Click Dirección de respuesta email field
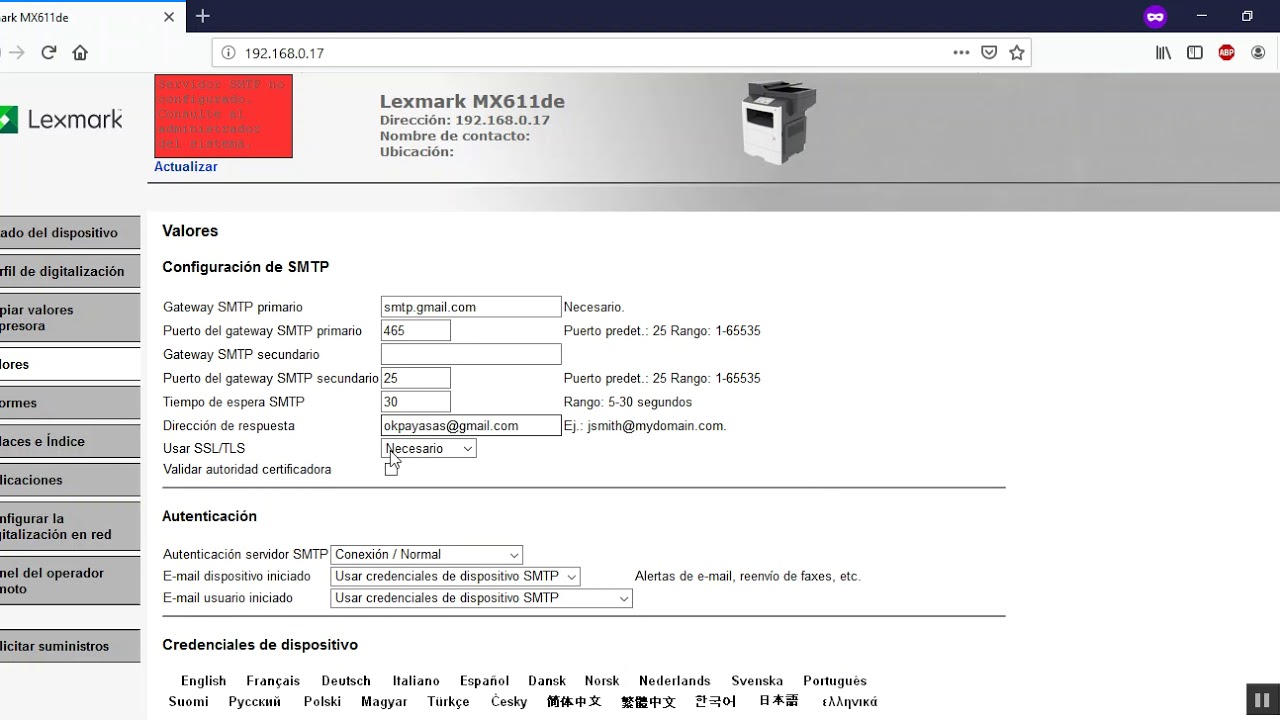1280x720 pixels. (x=471, y=425)
